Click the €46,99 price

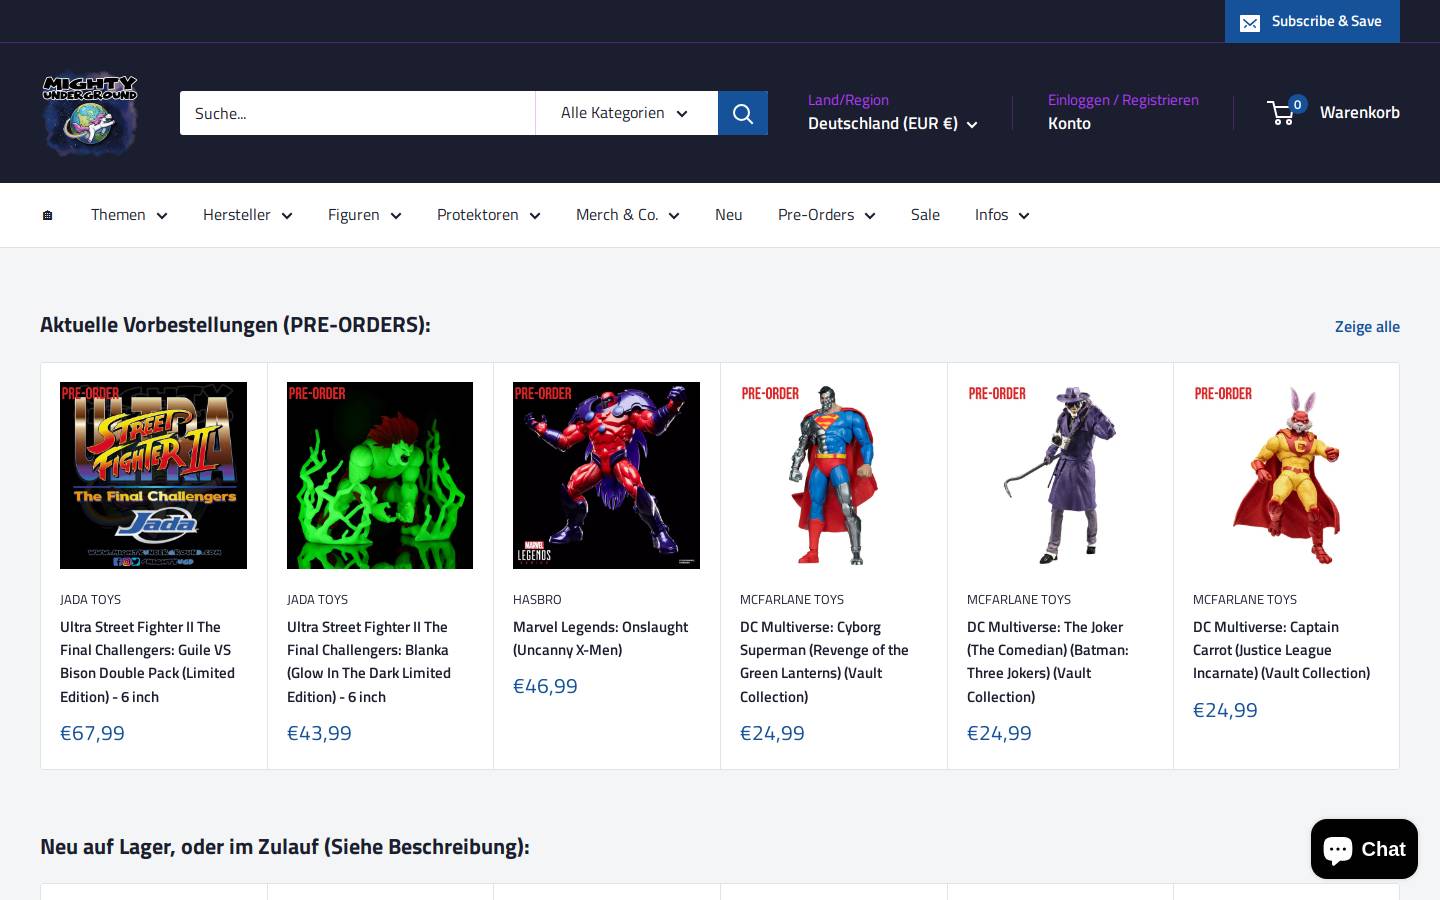tap(545, 686)
